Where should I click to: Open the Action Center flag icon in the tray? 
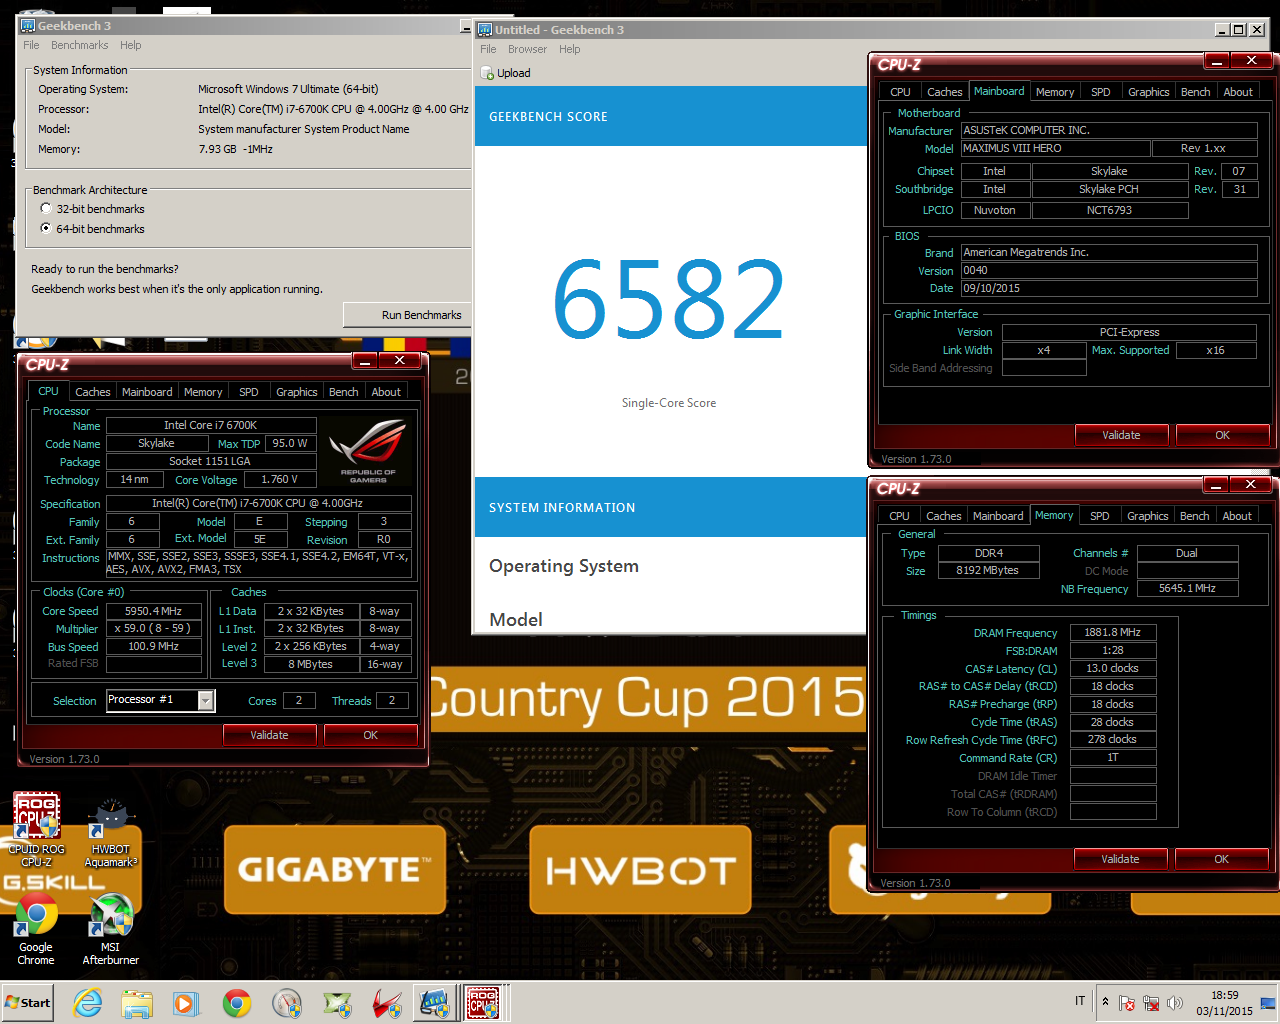point(1127,1003)
